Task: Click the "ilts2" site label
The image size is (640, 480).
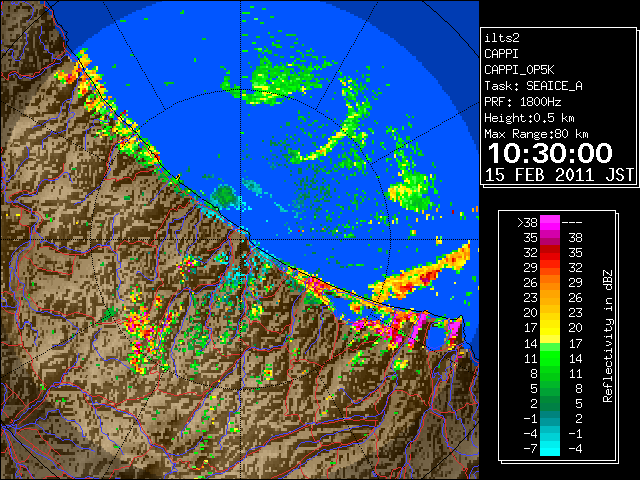Action: pyautogui.click(x=502, y=38)
